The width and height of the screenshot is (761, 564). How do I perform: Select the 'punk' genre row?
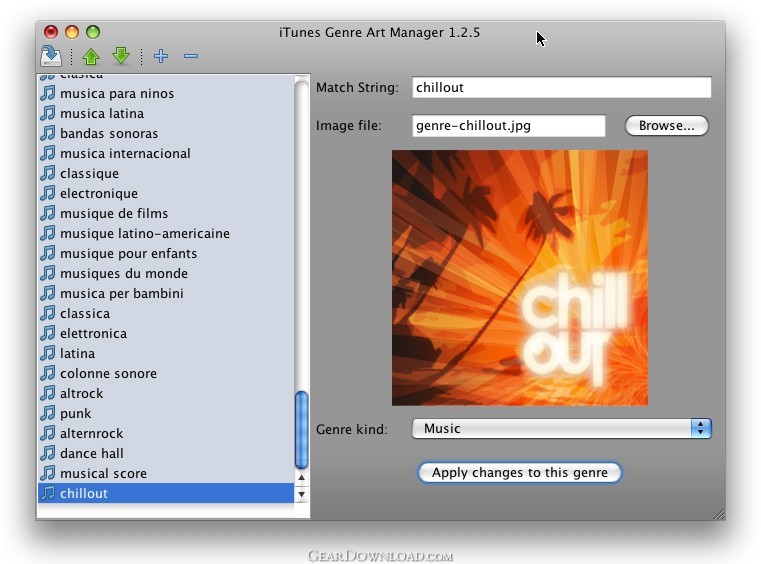click(x=166, y=414)
